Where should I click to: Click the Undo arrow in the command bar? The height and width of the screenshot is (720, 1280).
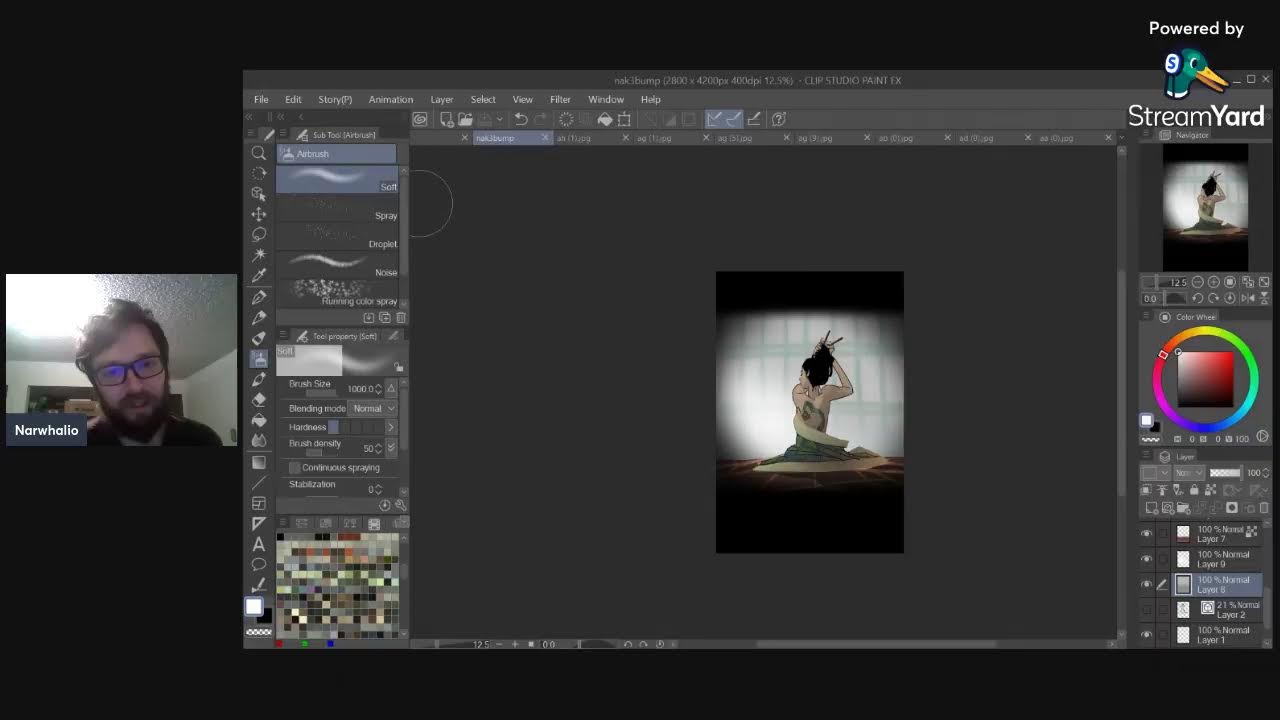click(x=520, y=119)
